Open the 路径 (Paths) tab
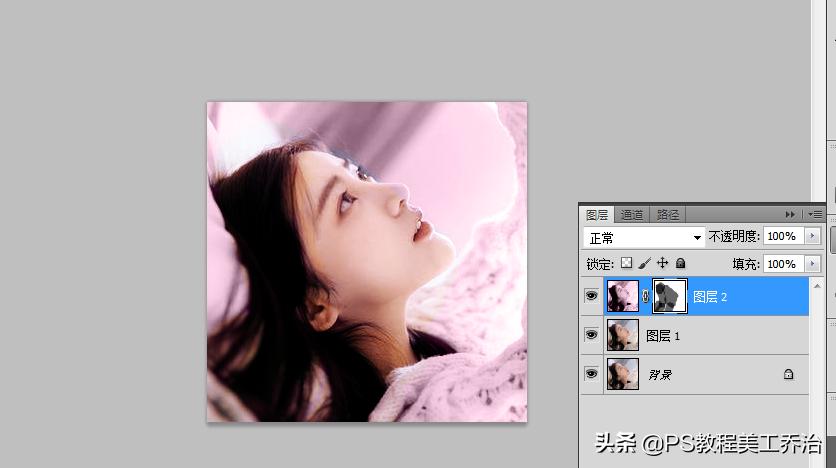The width and height of the screenshot is (836, 468). click(x=668, y=215)
